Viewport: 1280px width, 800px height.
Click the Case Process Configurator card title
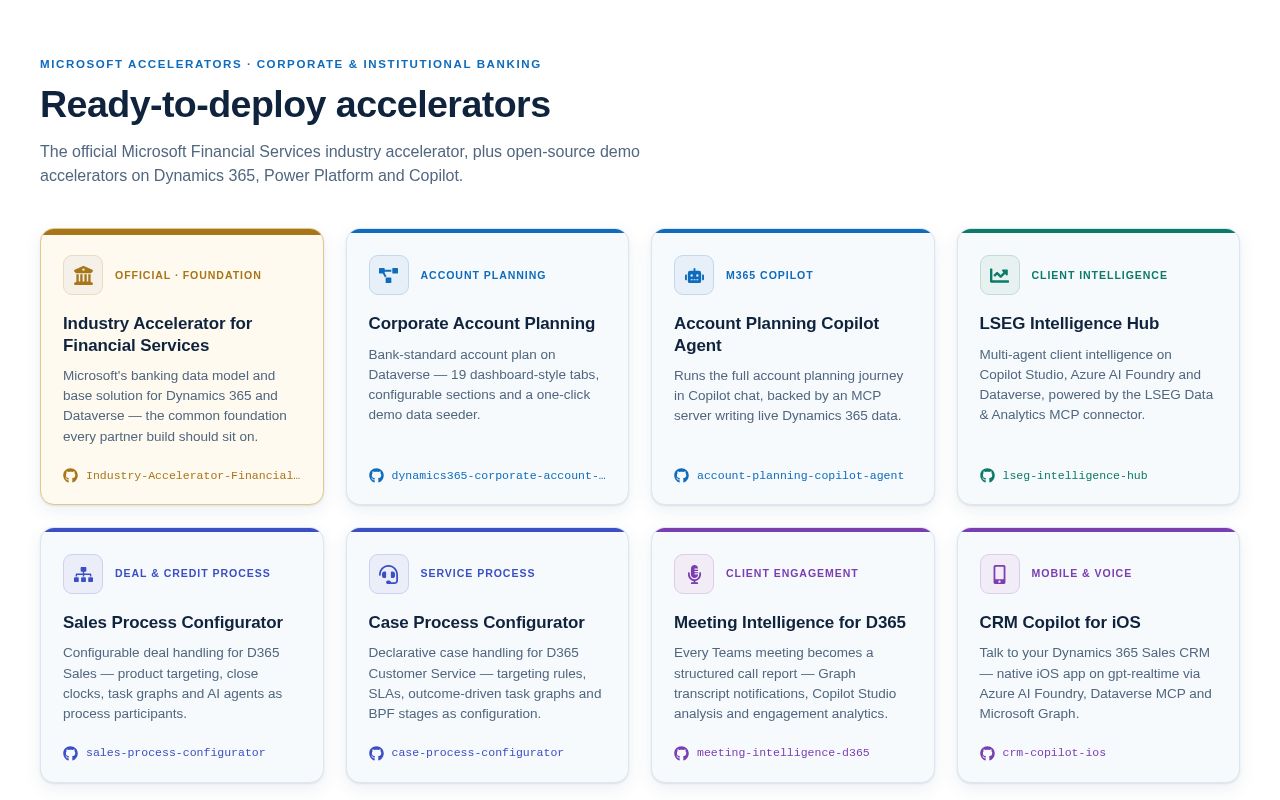coord(477,623)
